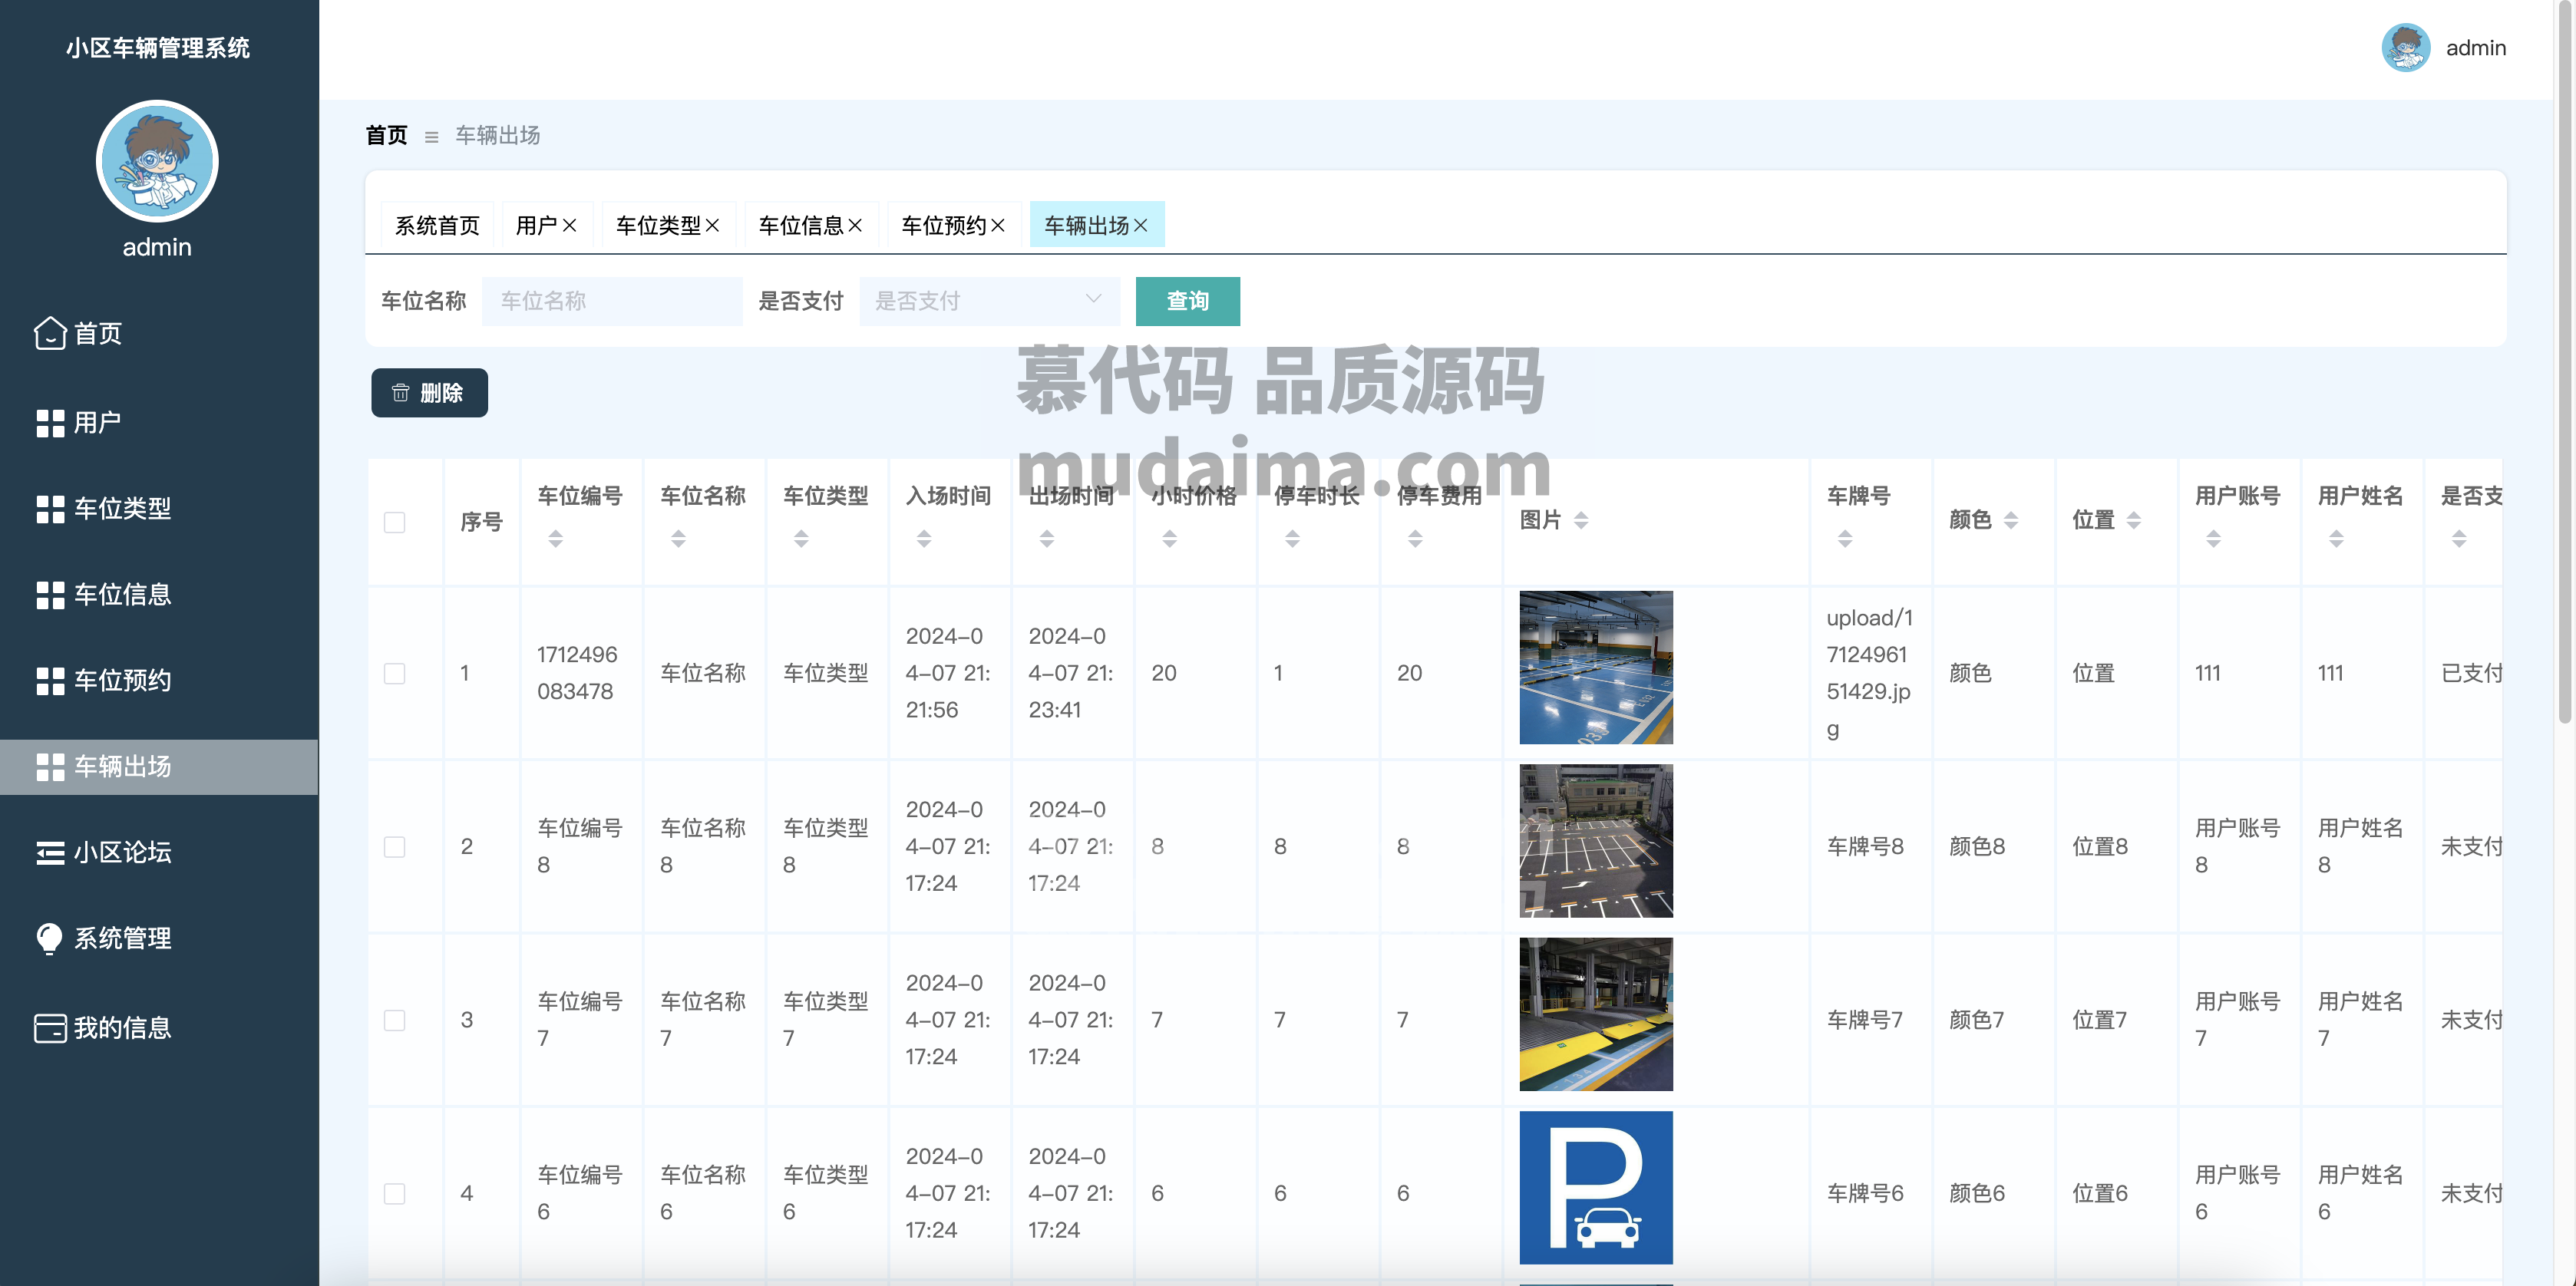Check the checkbox for row 1
This screenshot has height=1286, width=2576.
click(395, 674)
